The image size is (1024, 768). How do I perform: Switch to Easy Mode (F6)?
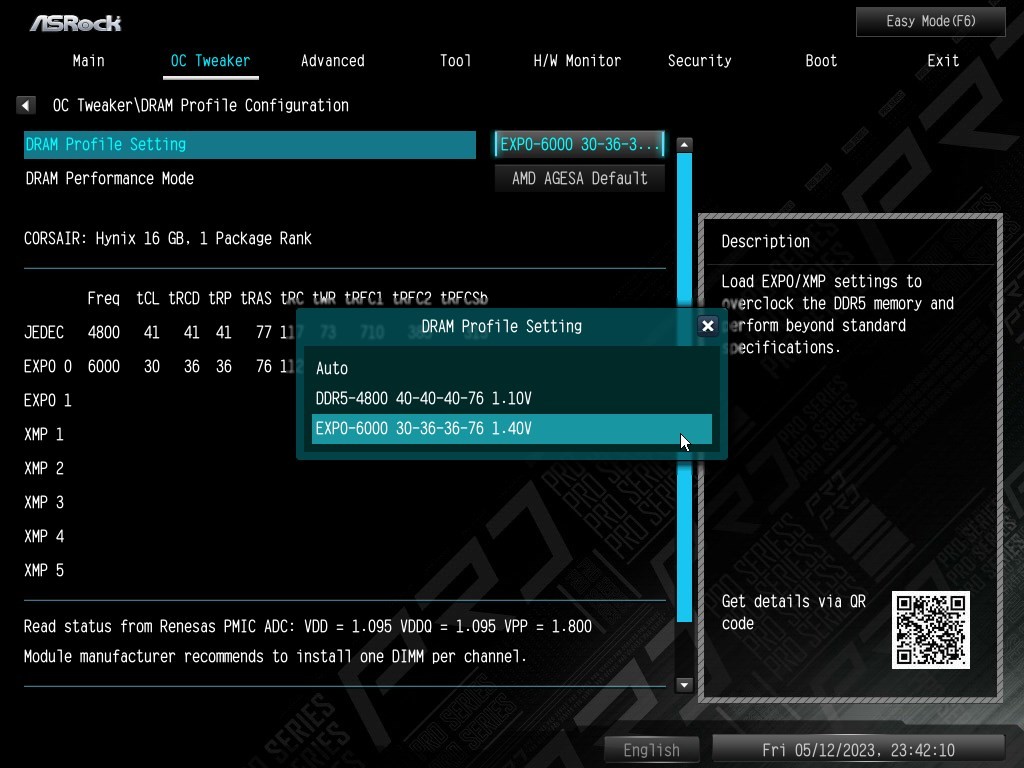930,21
